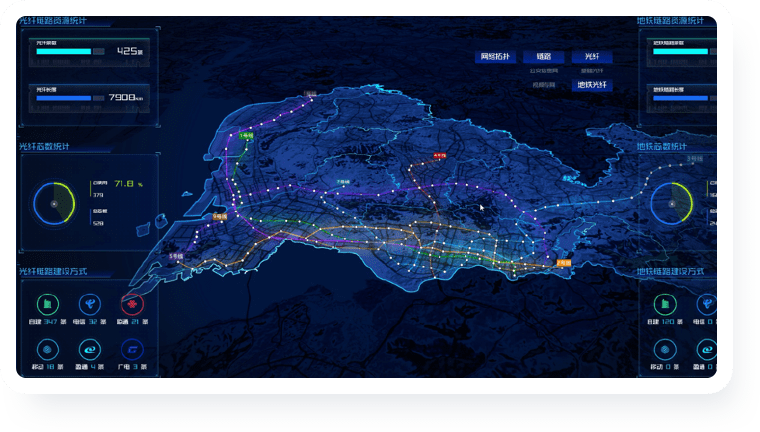The height and width of the screenshot is (432, 760).
Task: Click the cyan swirl icon in the 地铁链路建设方式 panel
Action: pyautogui.click(x=707, y=350)
